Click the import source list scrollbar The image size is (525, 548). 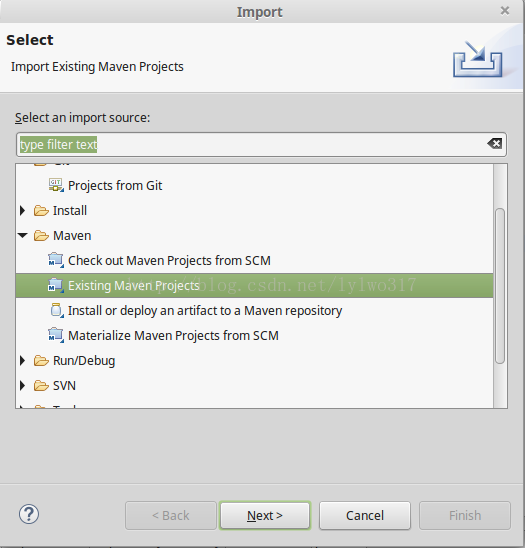click(x=500, y=286)
